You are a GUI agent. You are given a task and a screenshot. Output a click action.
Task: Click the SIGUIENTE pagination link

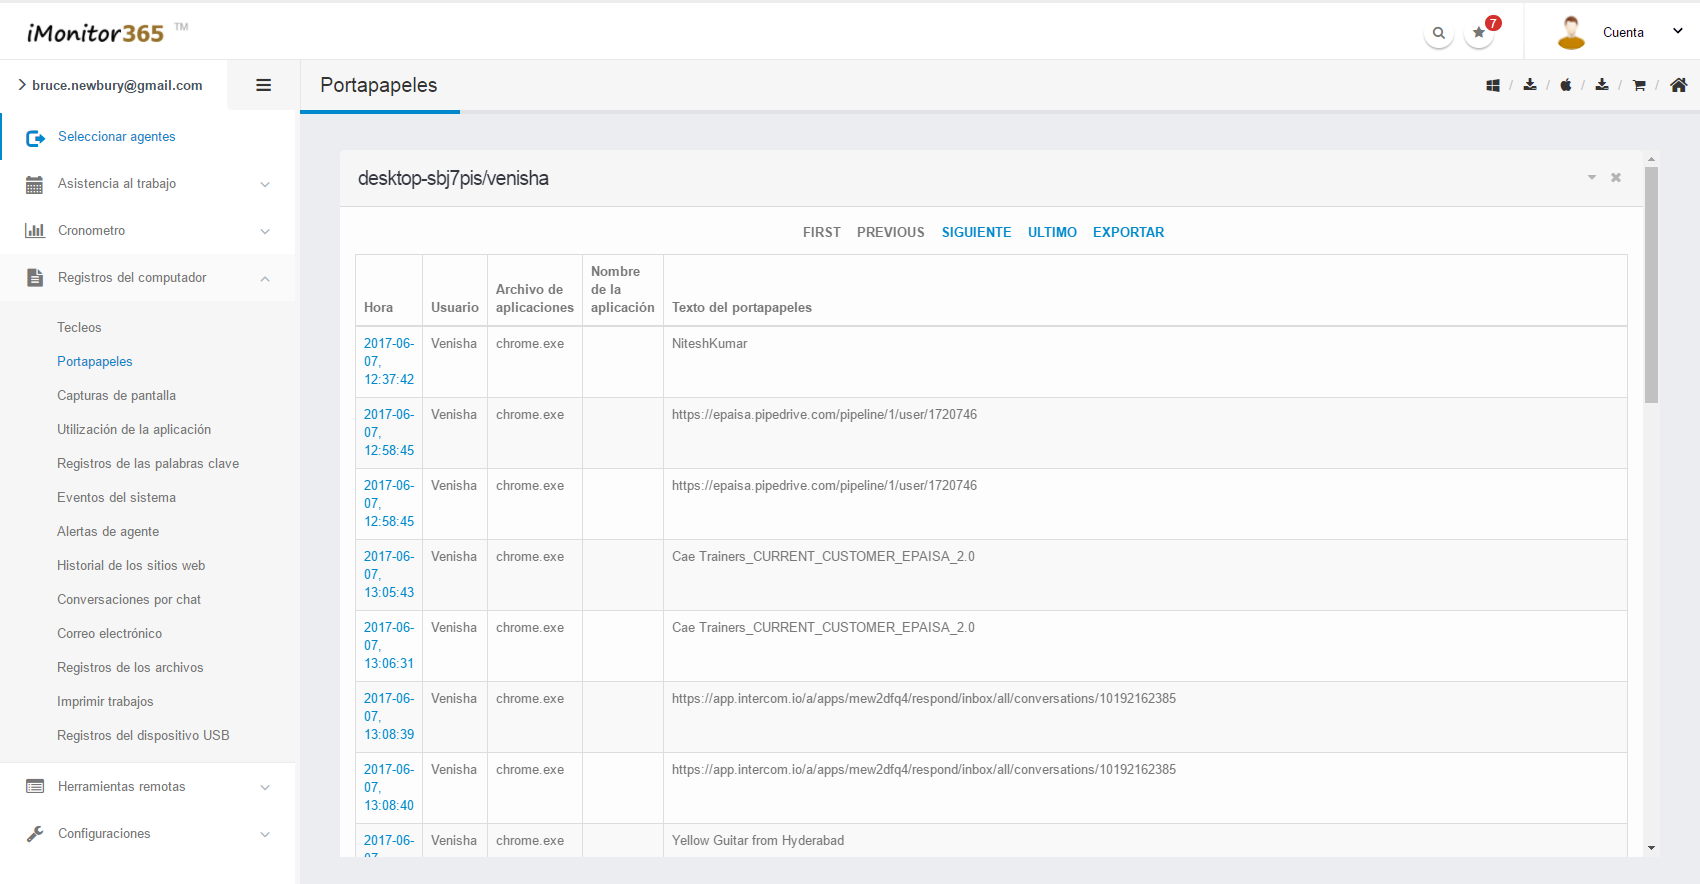976,232
